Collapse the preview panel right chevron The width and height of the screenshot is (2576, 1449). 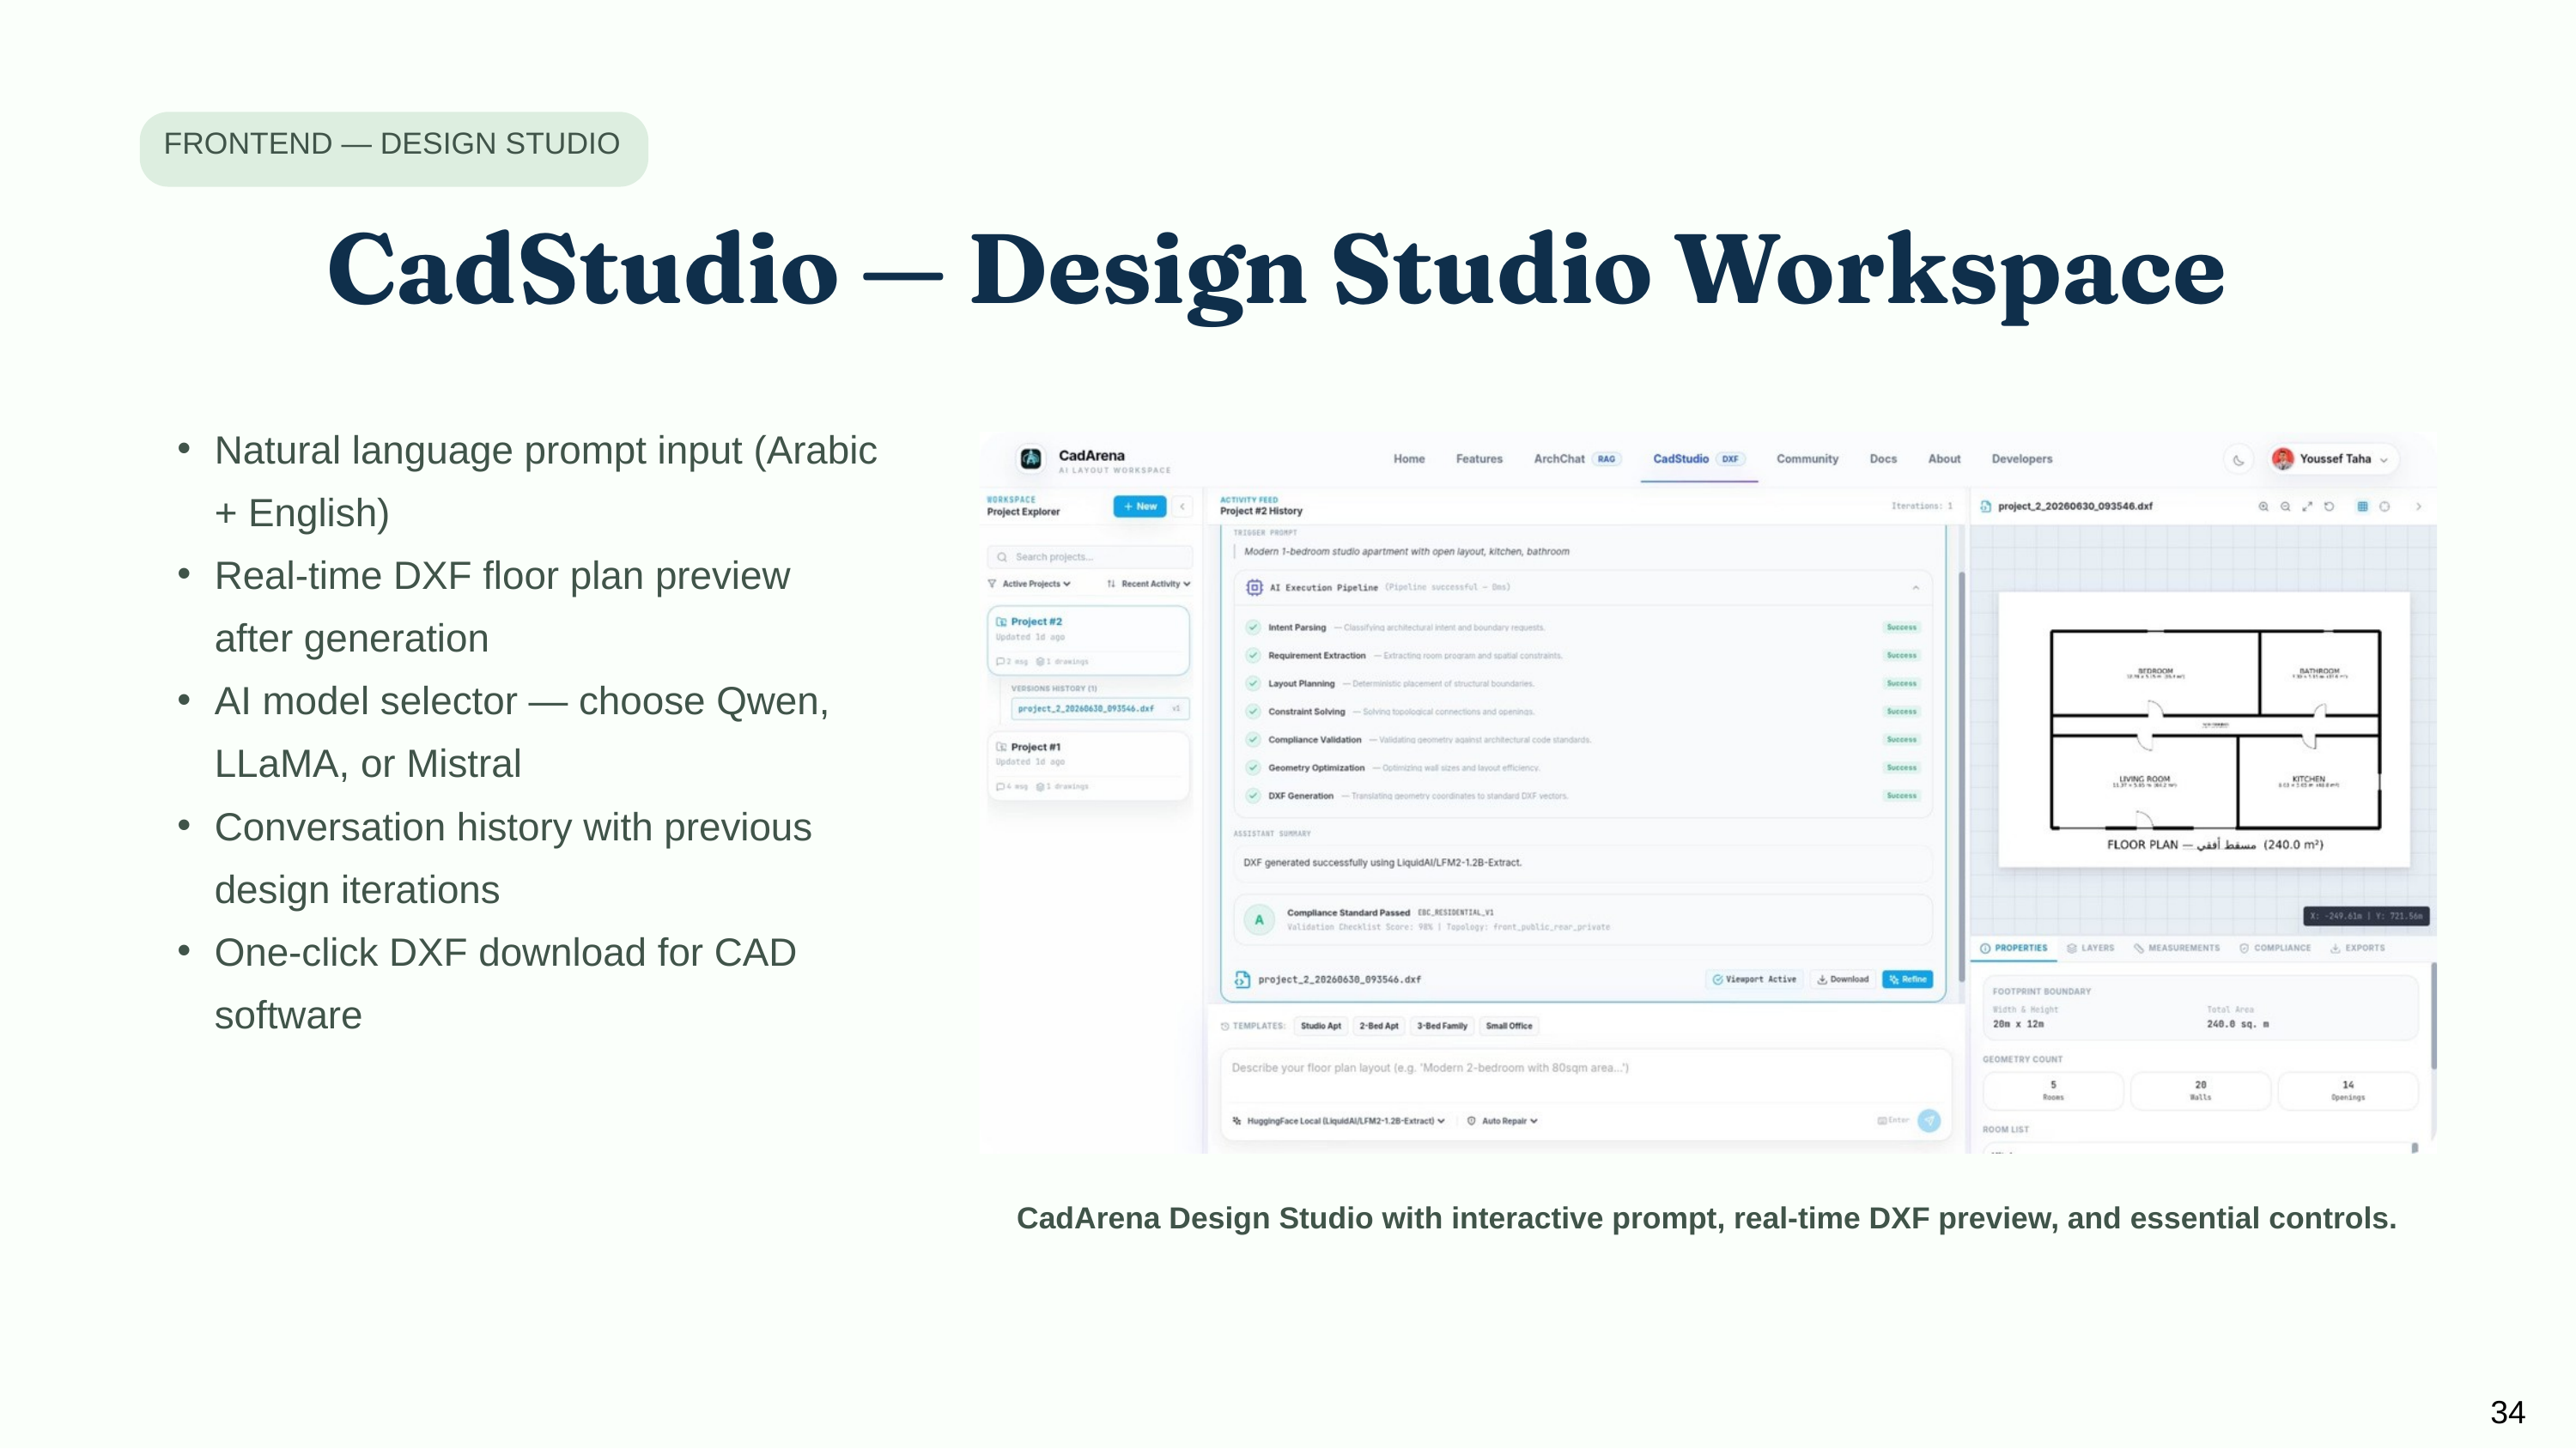point(2418,507)
